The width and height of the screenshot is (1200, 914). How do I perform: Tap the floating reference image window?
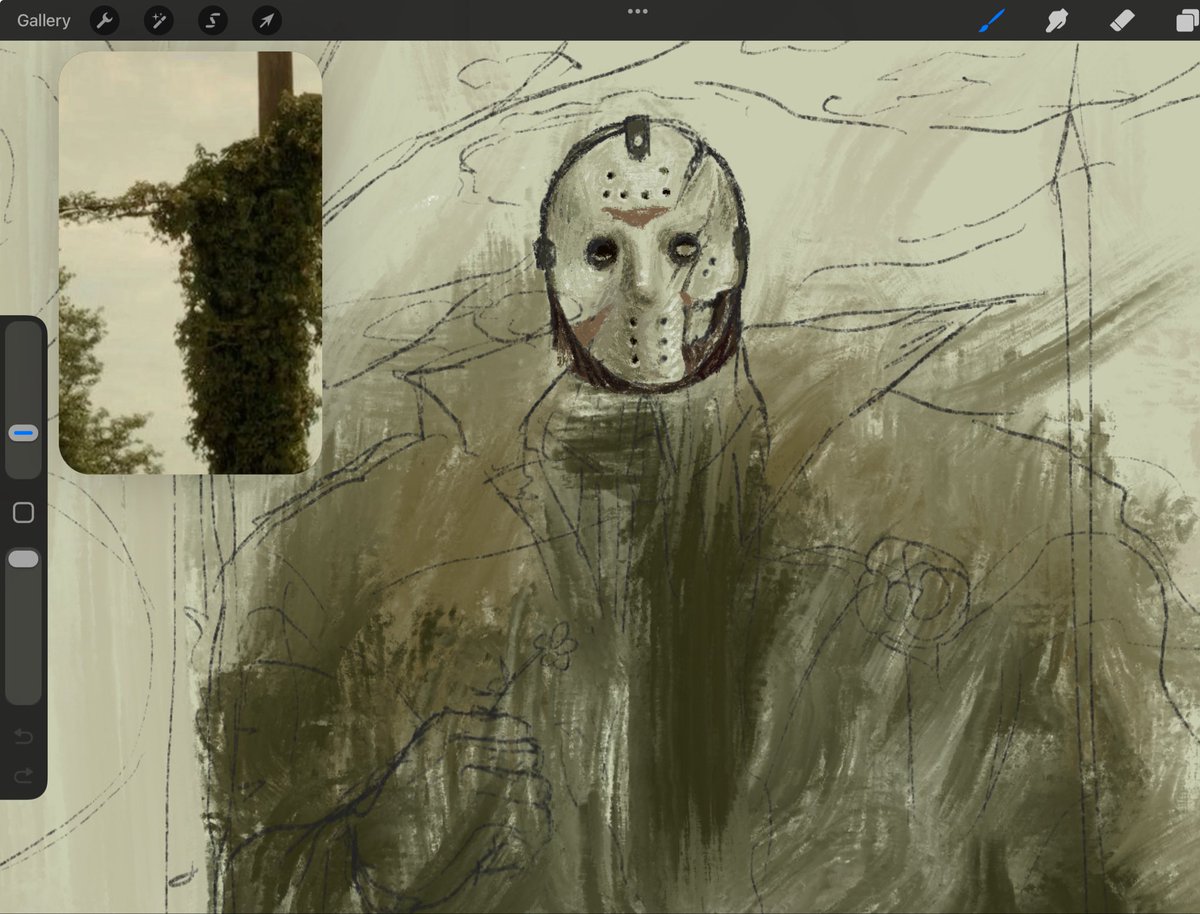[190, 260]
